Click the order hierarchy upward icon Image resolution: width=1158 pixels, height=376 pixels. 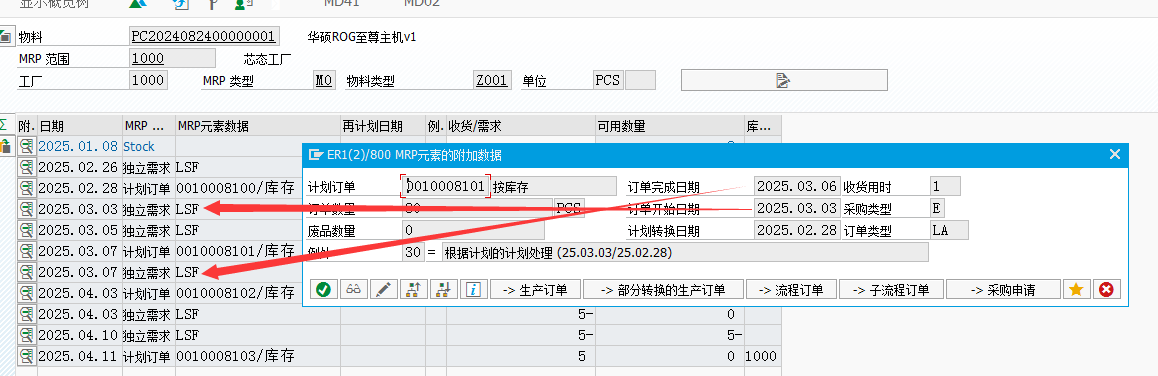[413, 290]
